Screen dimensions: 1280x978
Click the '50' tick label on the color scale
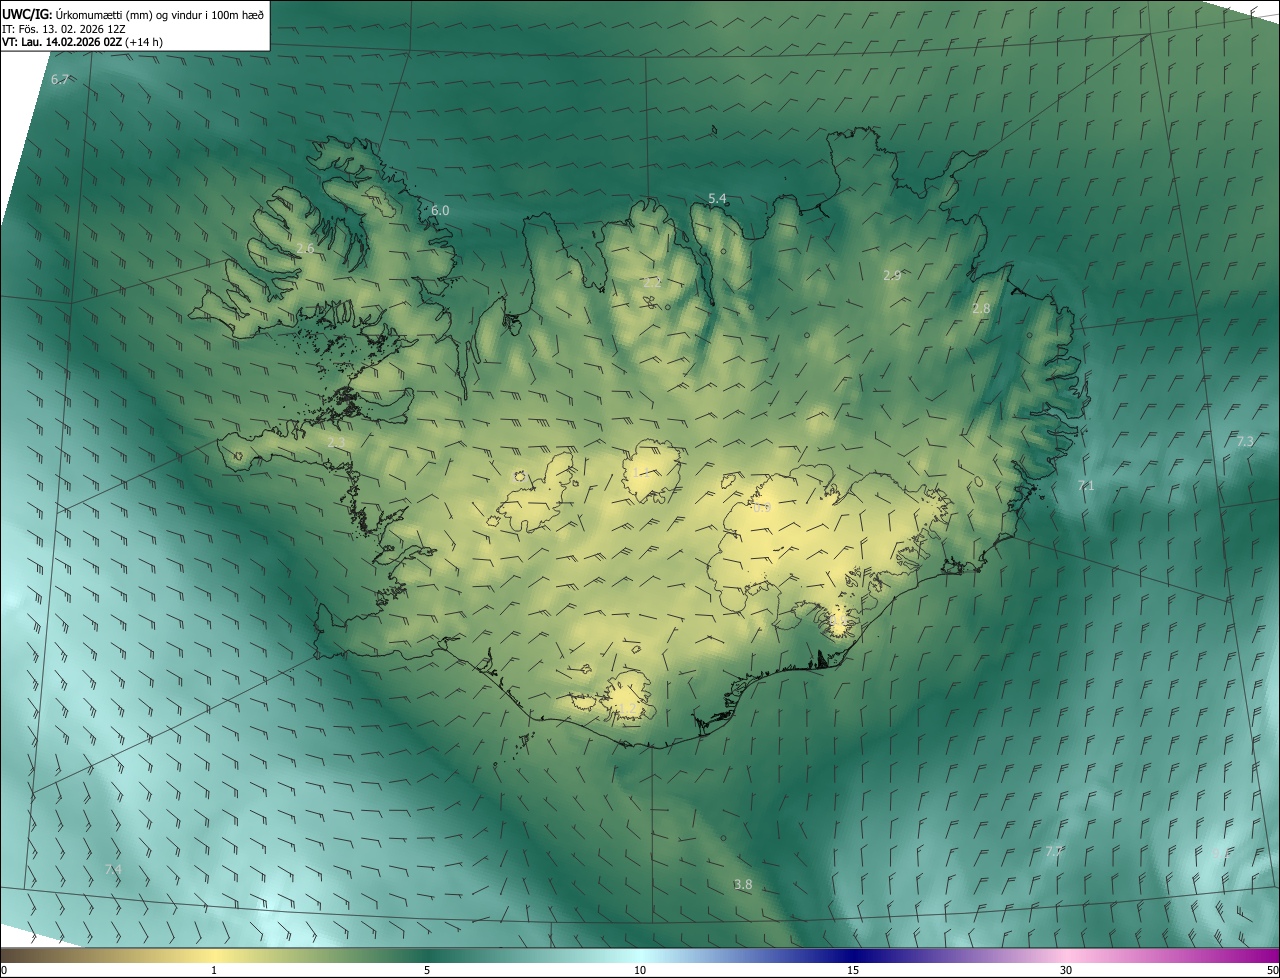pos(1272,970)
